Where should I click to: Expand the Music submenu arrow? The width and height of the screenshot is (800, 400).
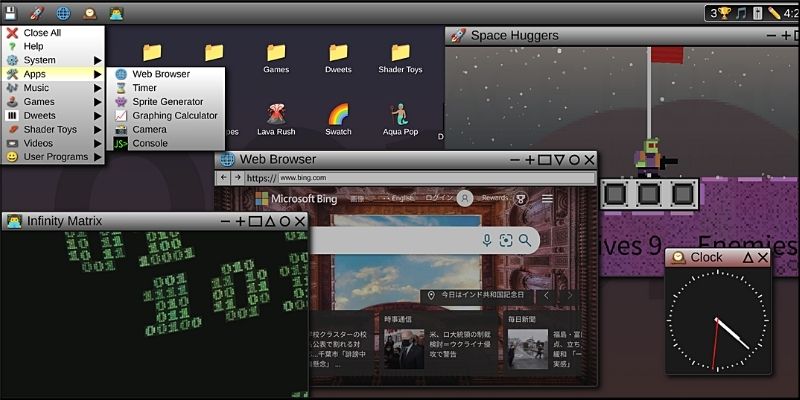click(97, 88)
